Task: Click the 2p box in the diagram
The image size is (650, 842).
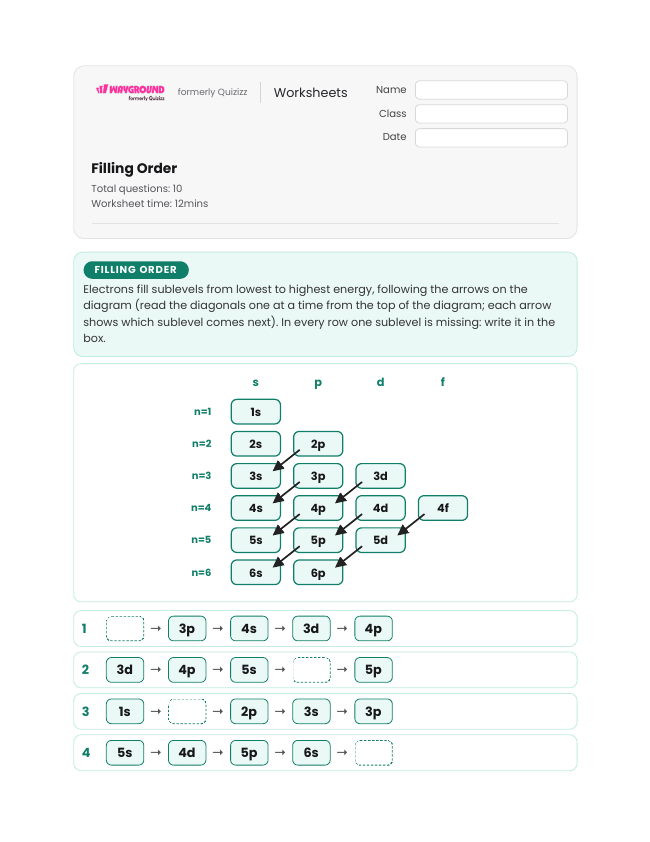Action: (x=318, y=444)
